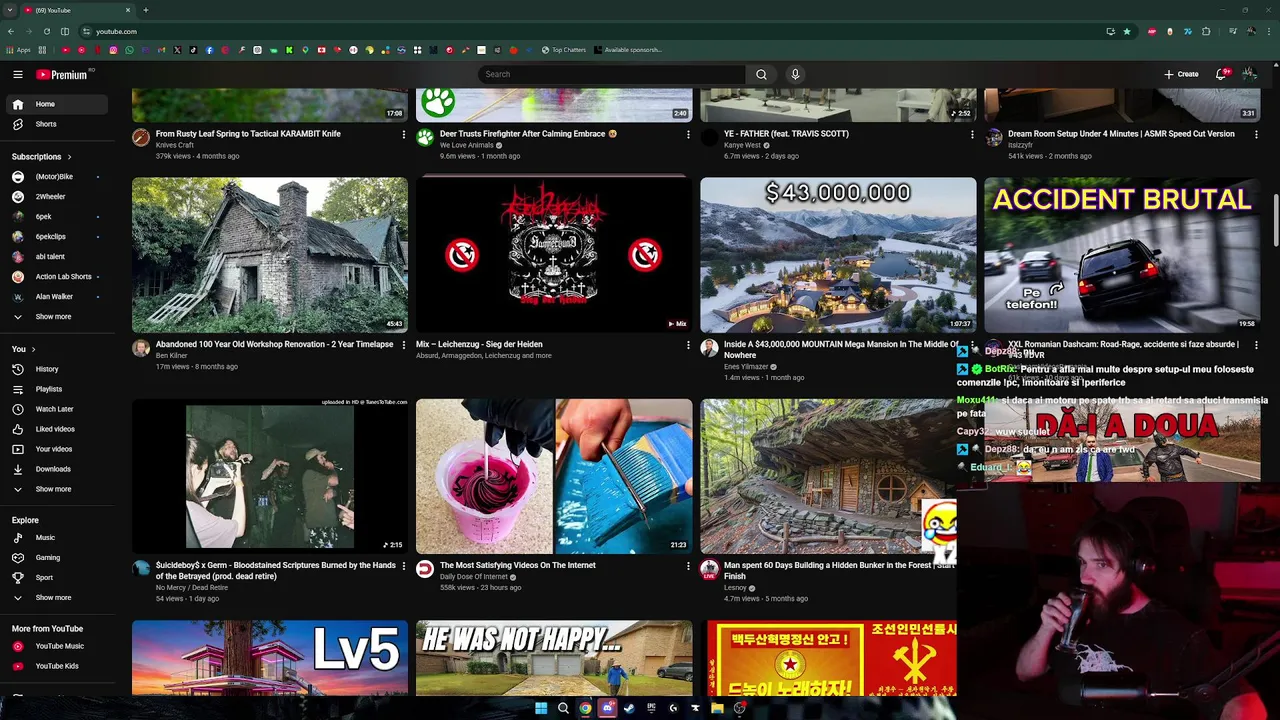Open the 2Wheeler channel subscription
The width and height of the screenshot is (1280, 720).
58,197
